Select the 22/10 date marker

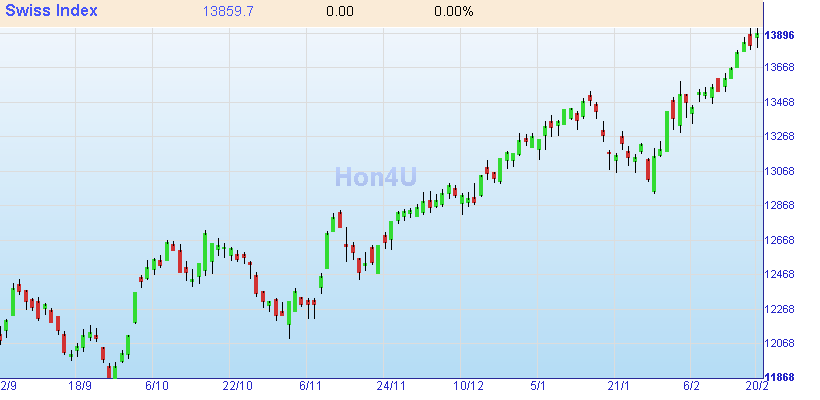pos(238,386)
